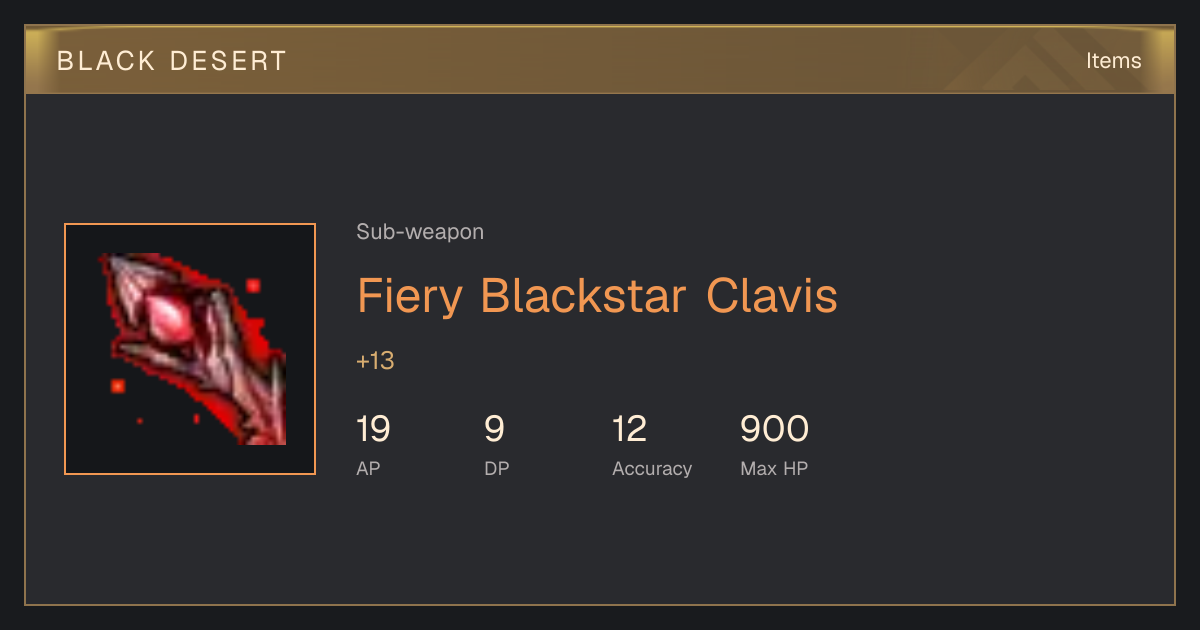1200x630 pixels.
Task: Click the orange border frame of the item thumbnail
Action: pyautogui.click(x=190, y=225)
